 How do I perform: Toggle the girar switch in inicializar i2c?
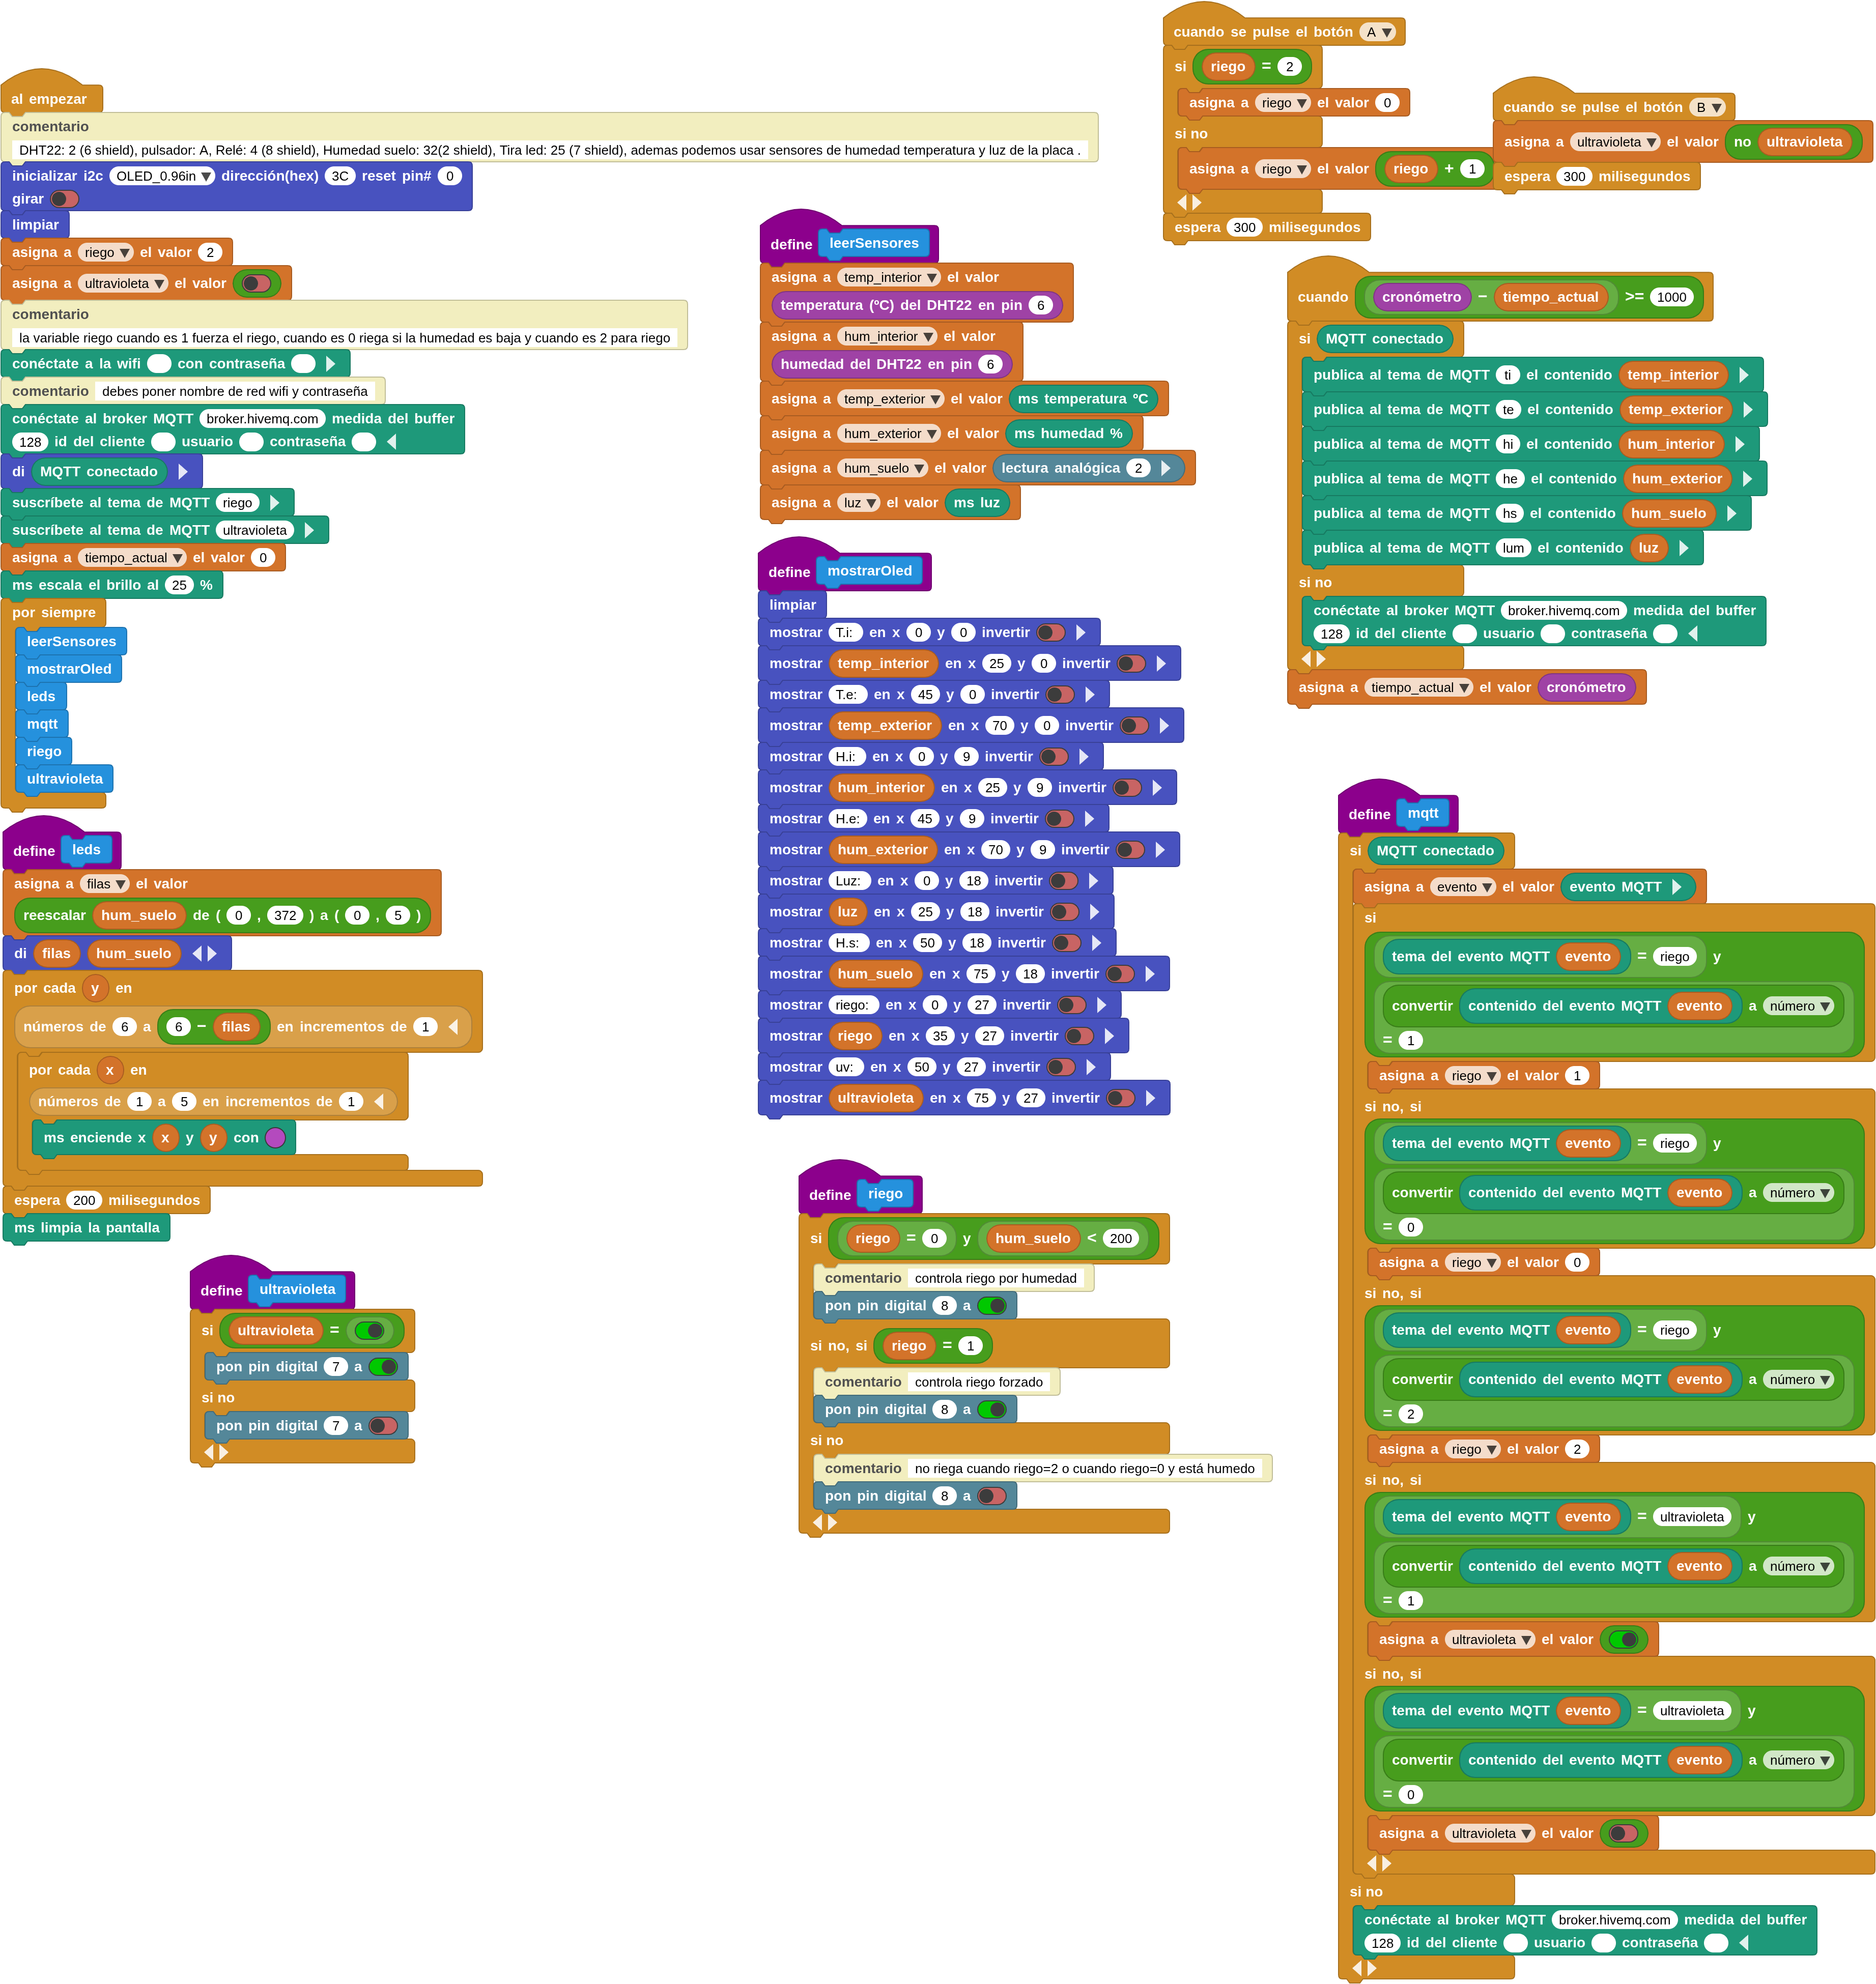64,199
